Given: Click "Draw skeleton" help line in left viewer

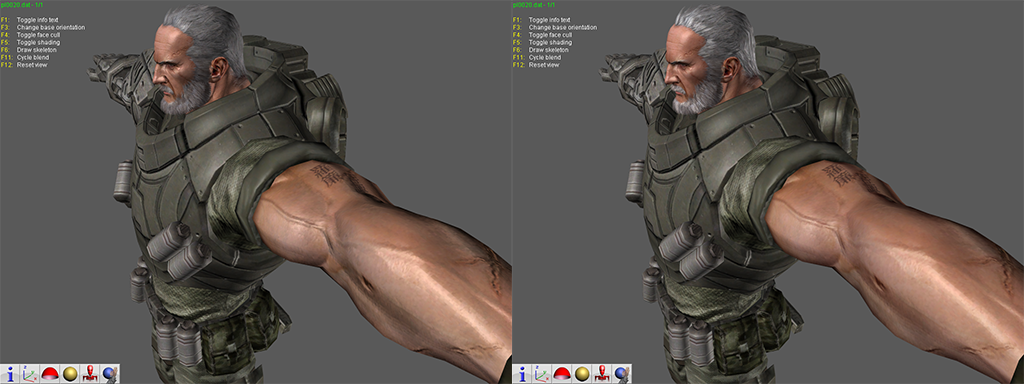Looking at the screenshot, I should click(37, 50).
